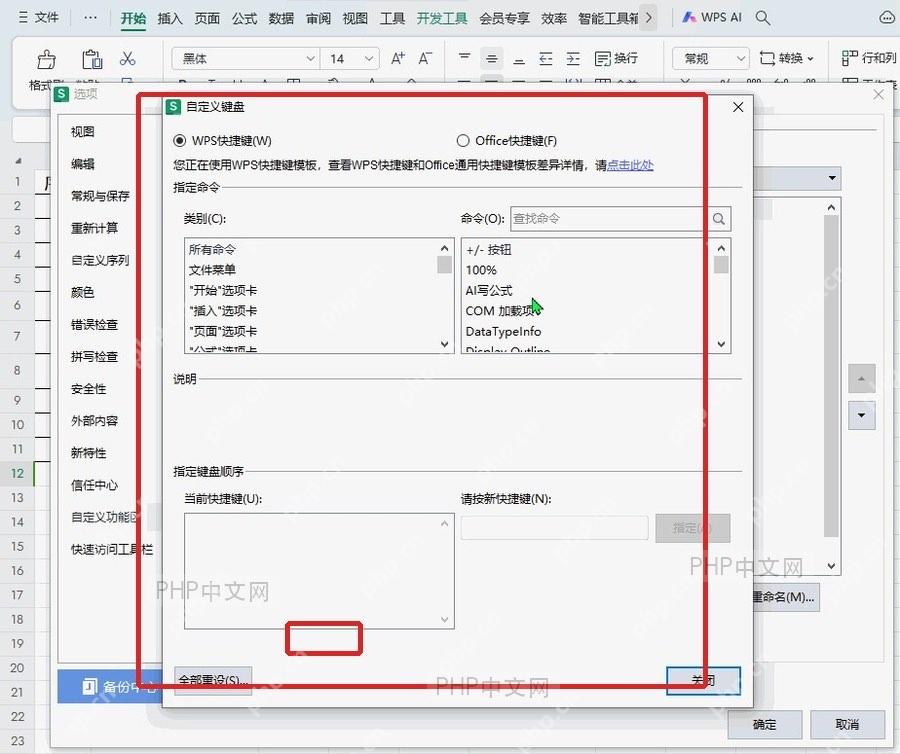
Task: Switch to the 插入 ribbon tab
Action: (x=169, y=18)
